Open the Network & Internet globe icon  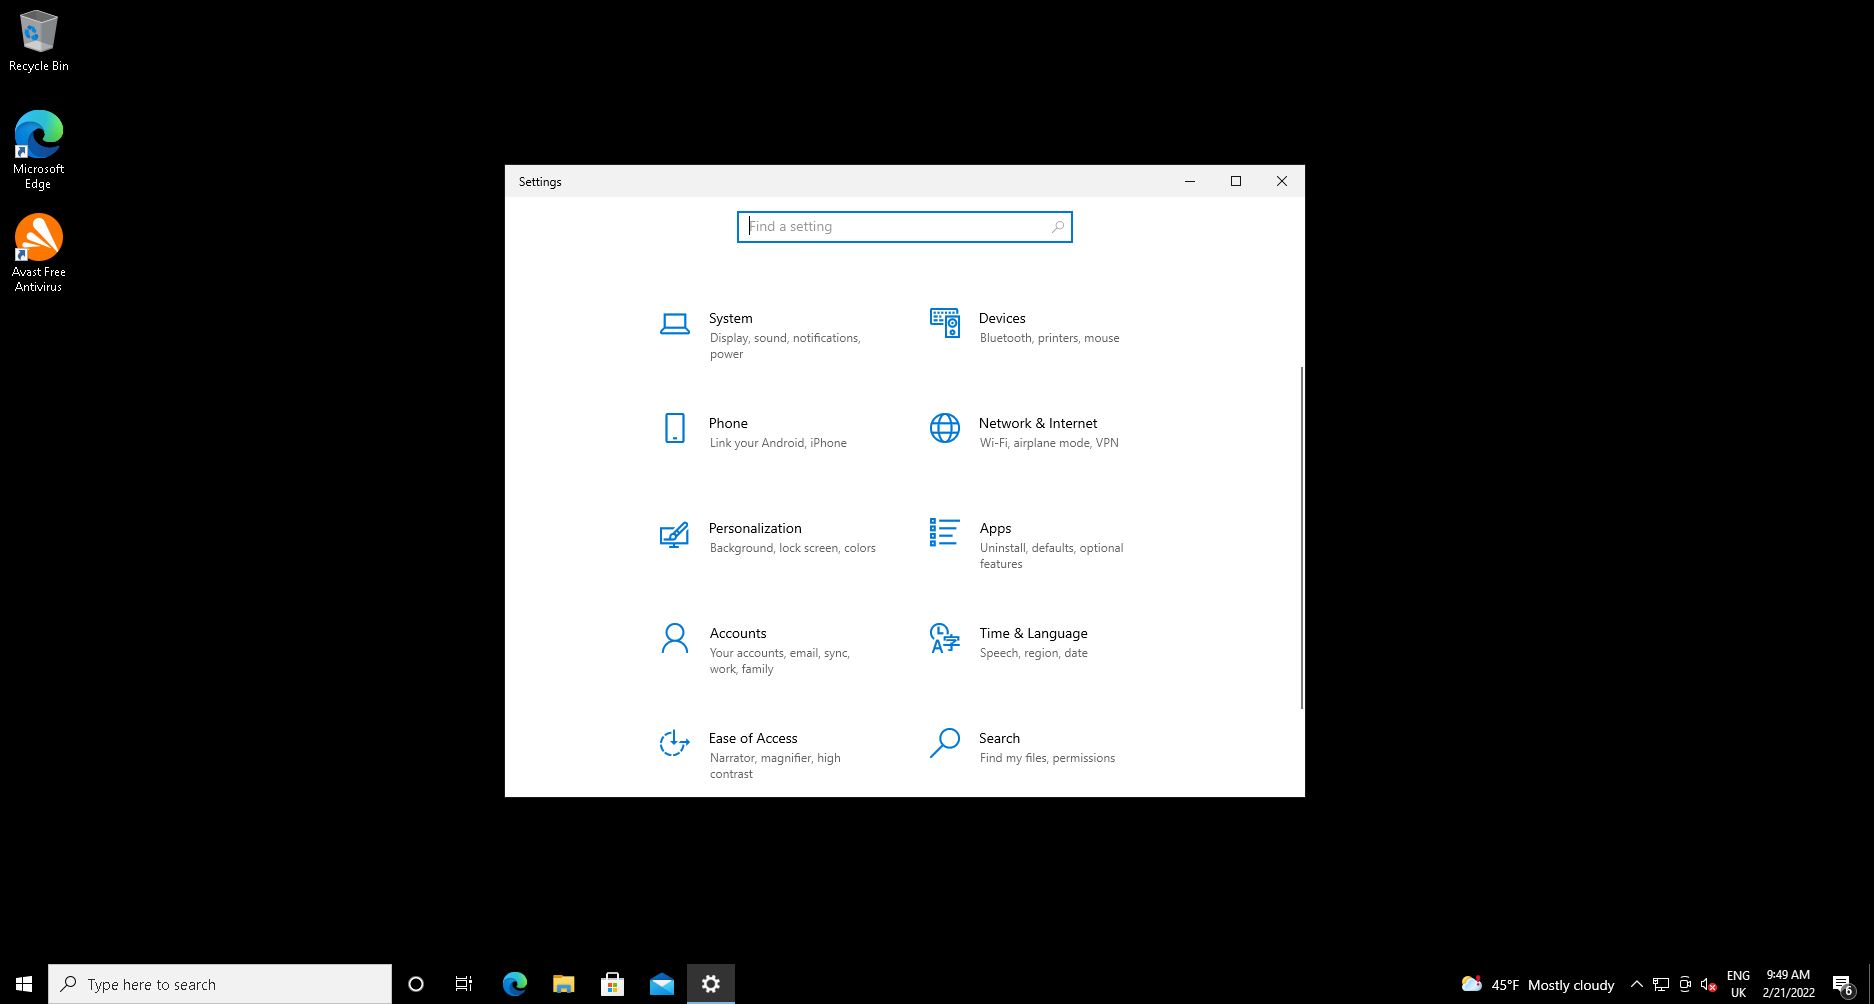[945, 428]
